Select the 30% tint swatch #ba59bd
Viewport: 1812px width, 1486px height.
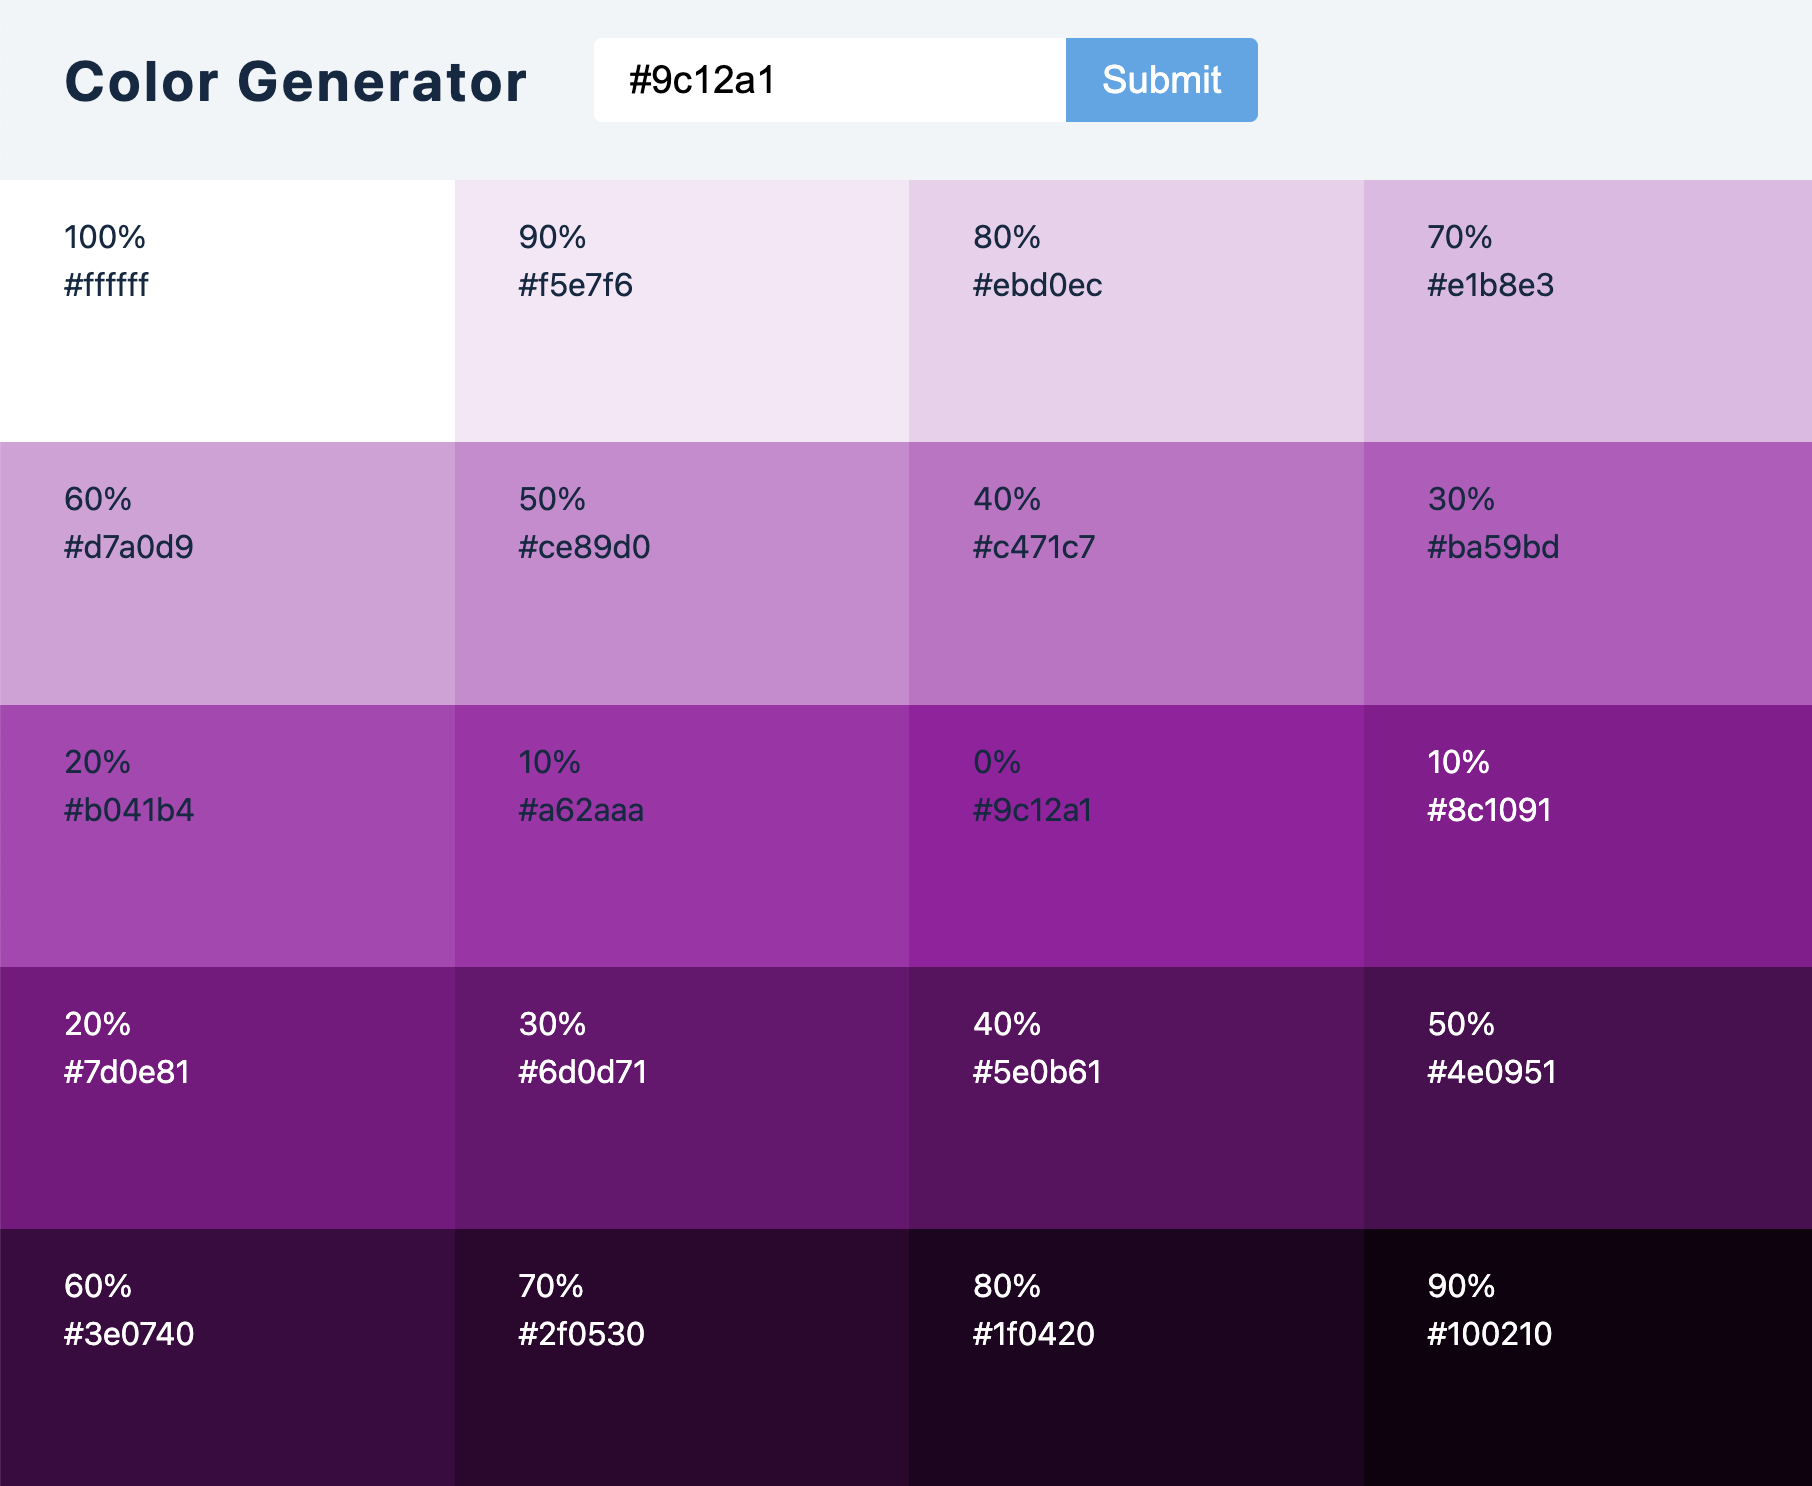pyautogui.click(x=1588, y=573)
